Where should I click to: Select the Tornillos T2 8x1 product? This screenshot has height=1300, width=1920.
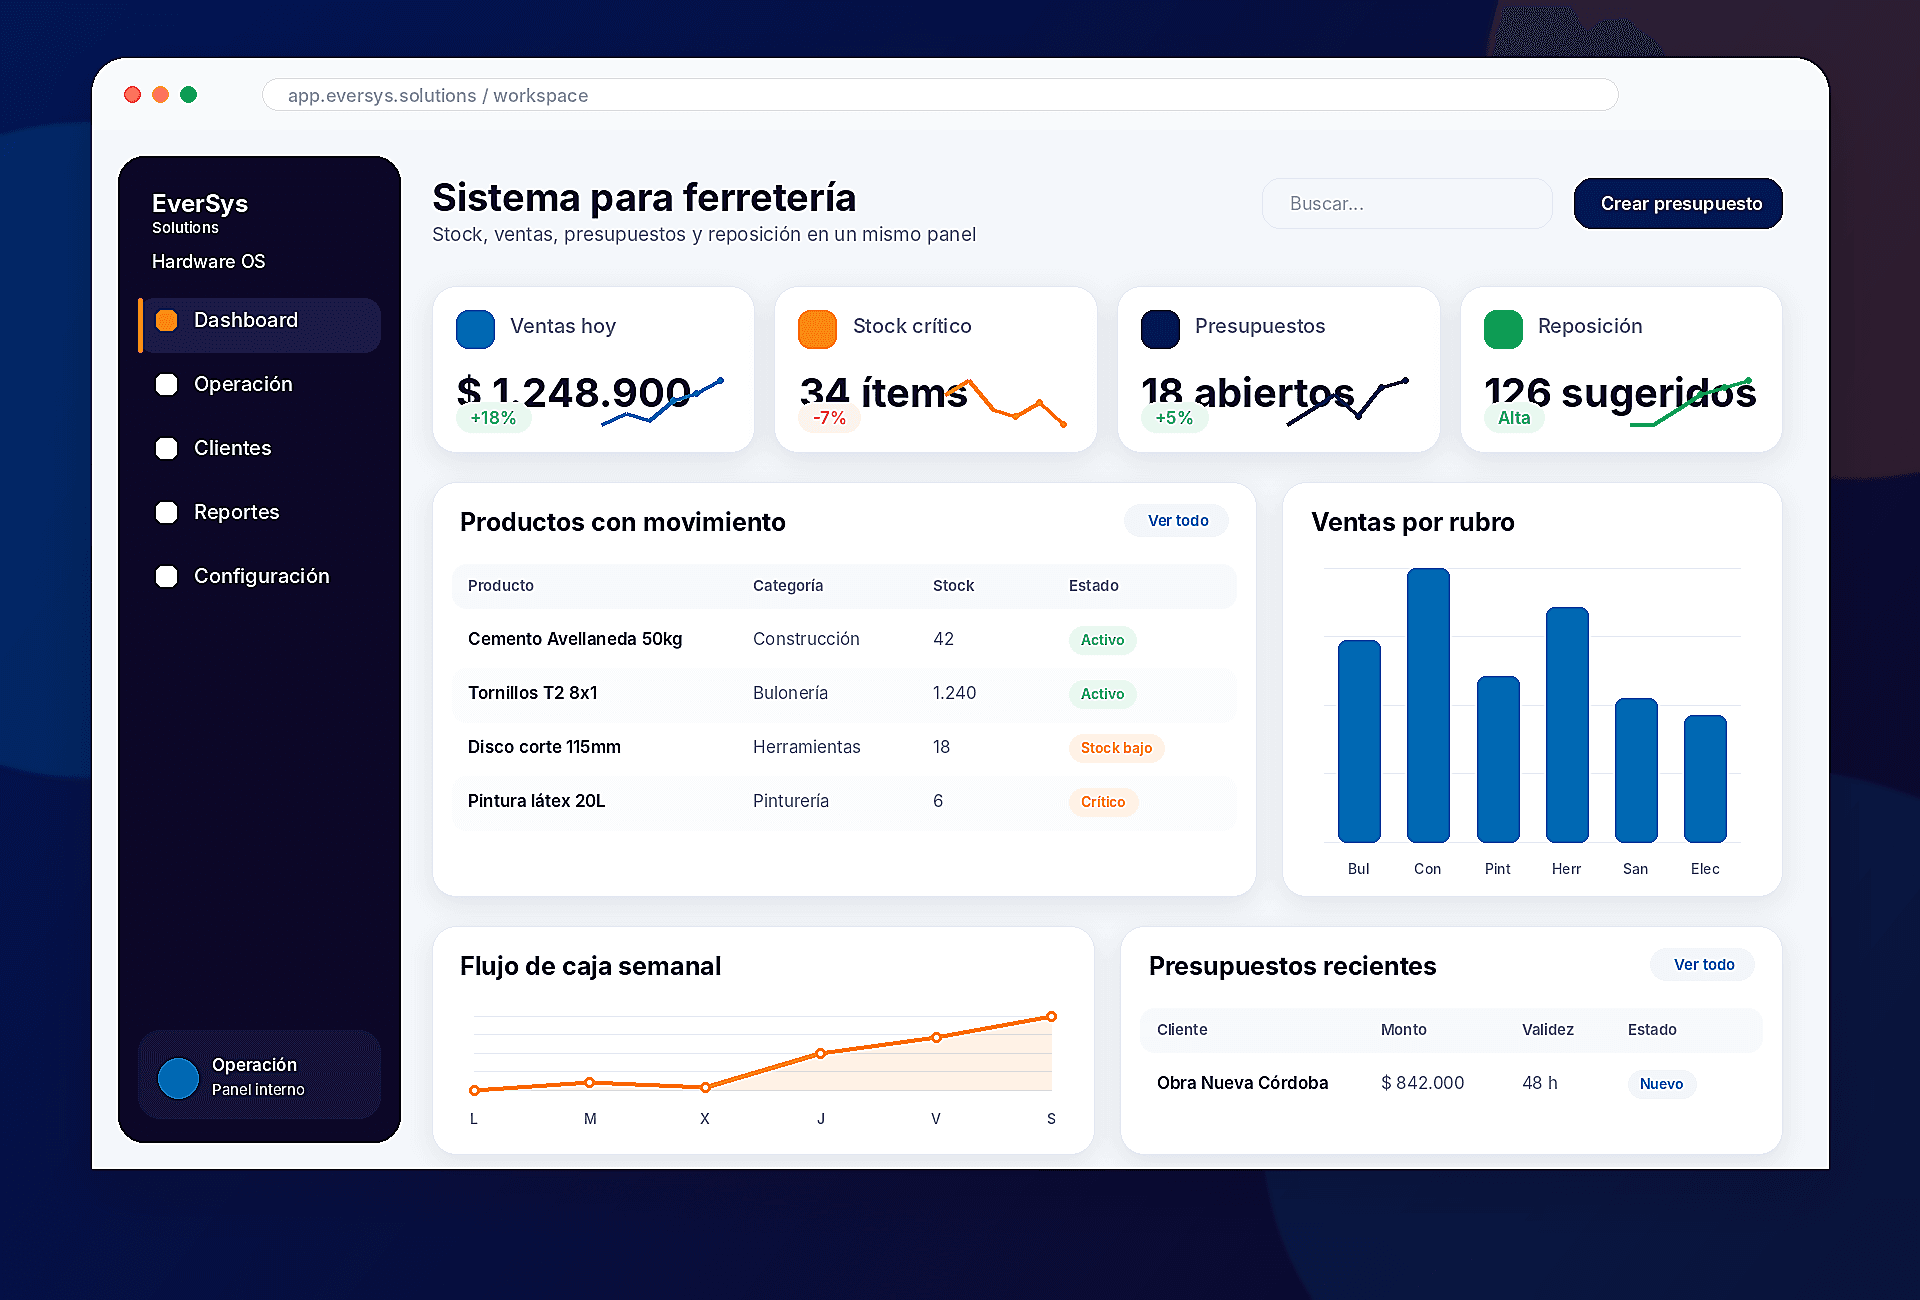[x=844, y=693]
